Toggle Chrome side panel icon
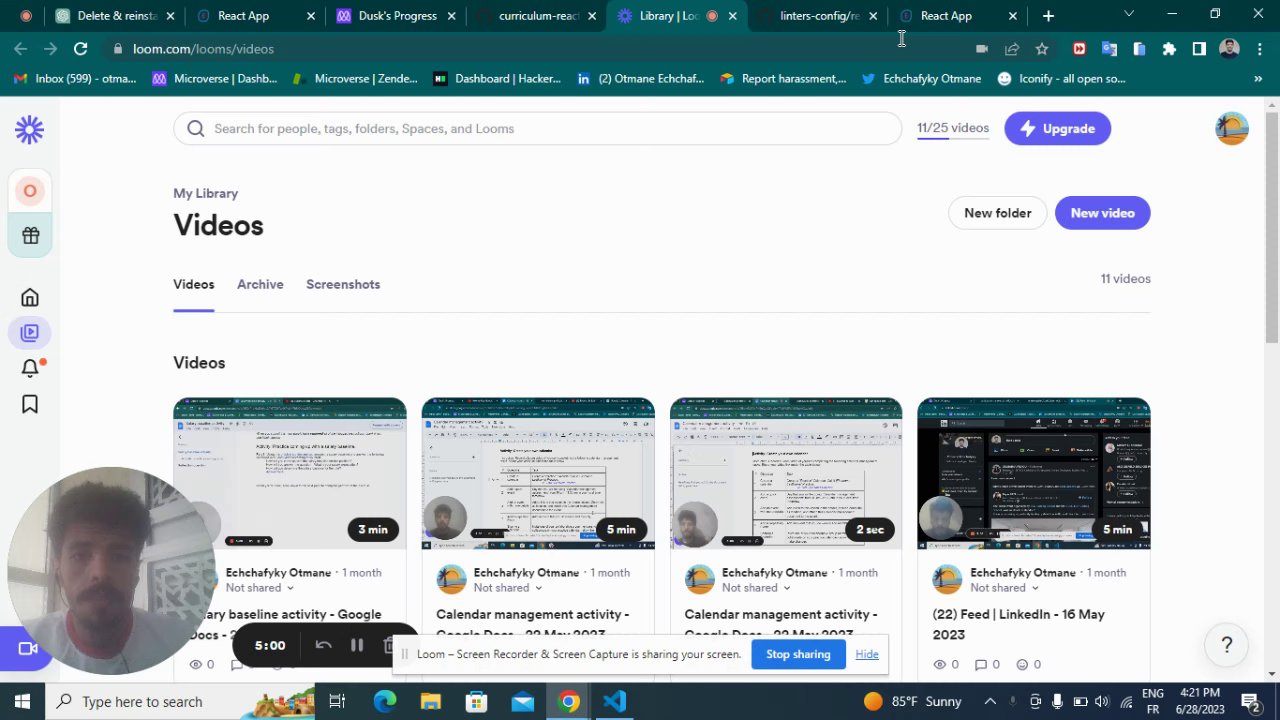This screenshot has width=1280, height=720. [1199, 48]
